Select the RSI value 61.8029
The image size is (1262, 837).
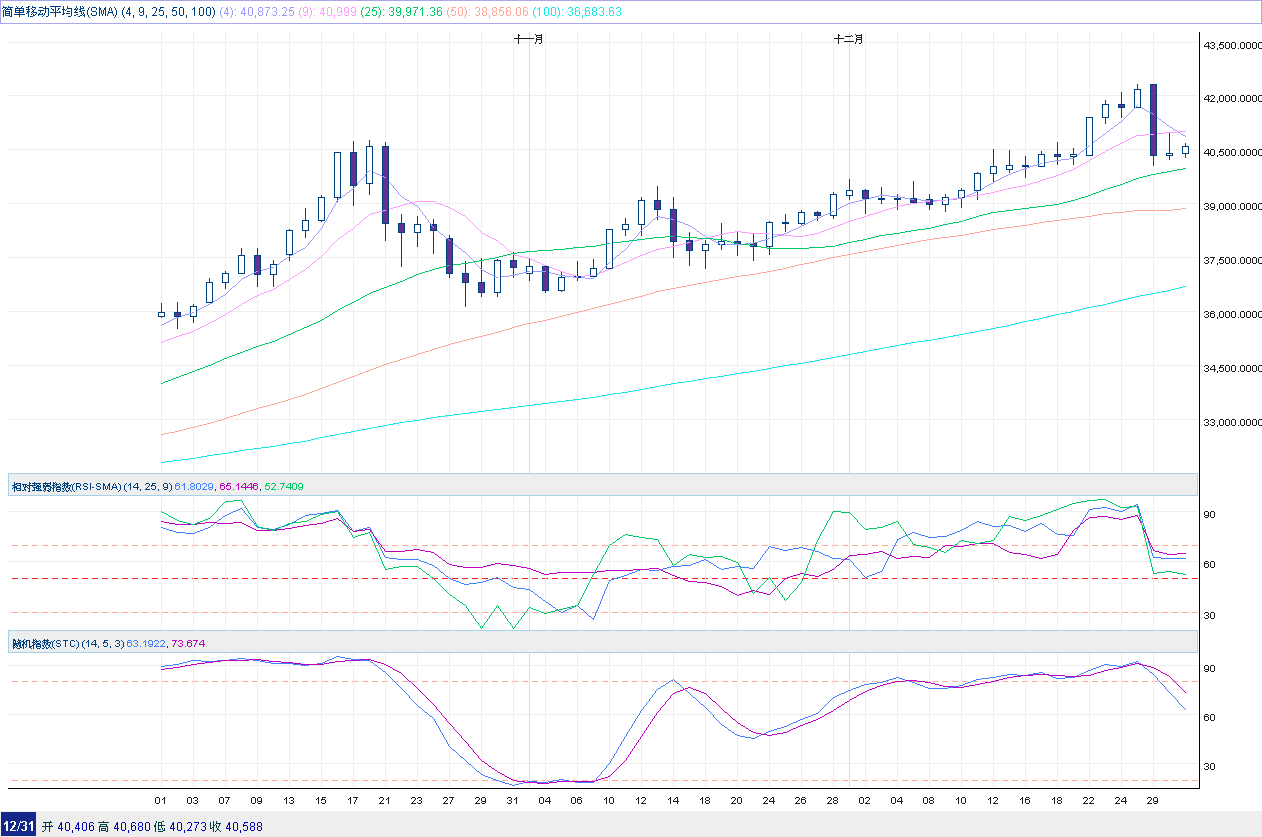click(194, 486)
